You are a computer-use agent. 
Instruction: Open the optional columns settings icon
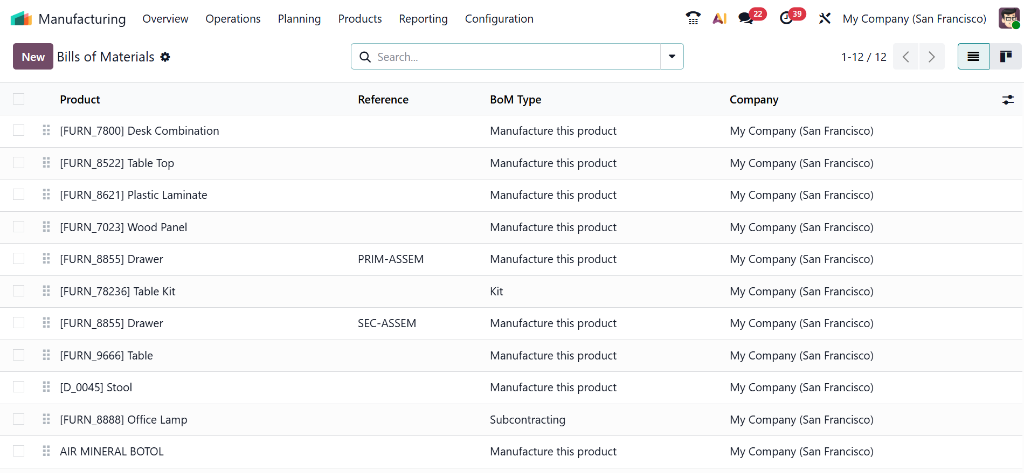click(1007, 100)
